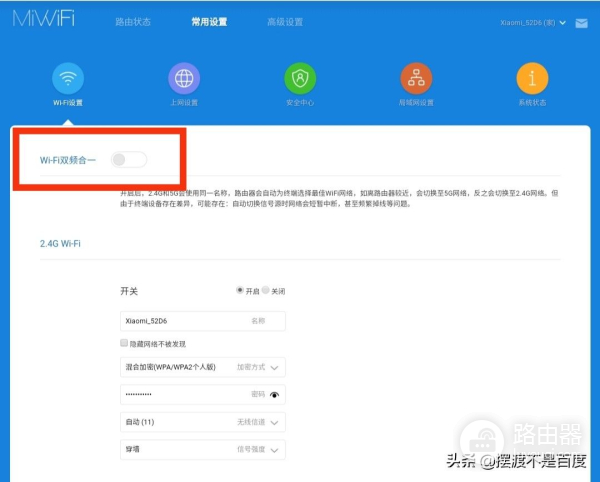The width and height of the screenshot is (600, 482).
Task: Click the MiWiFi logo
Action: coord(44,21)
